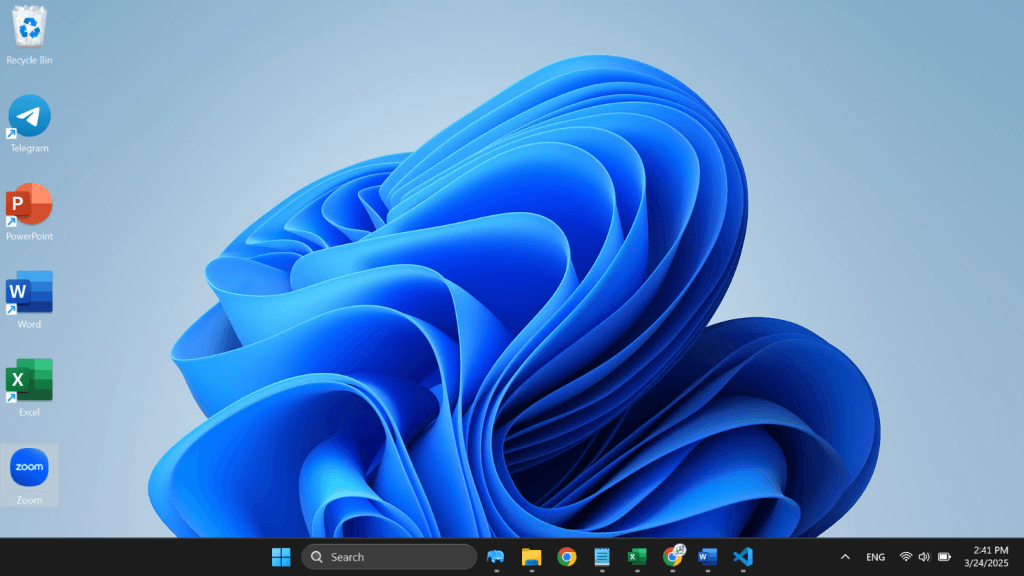Launch Google Chrome from the taskbar
The height and width of the screenshot is (576, 1024).
point(566,557)
